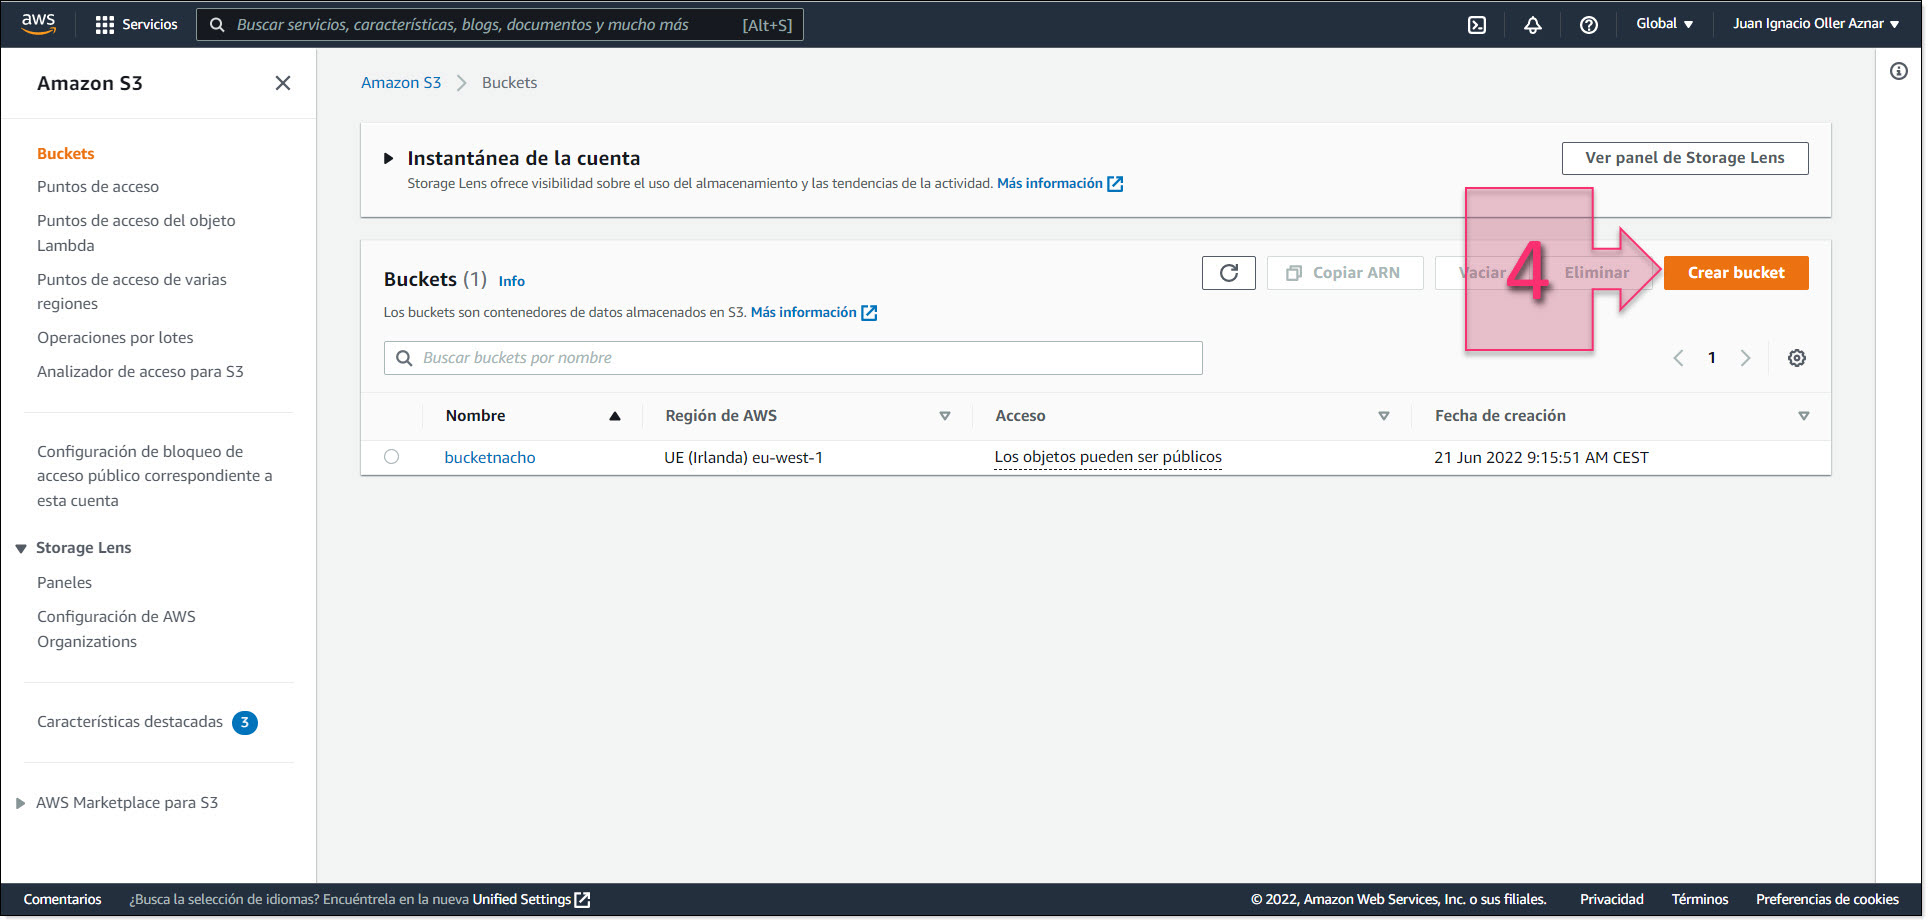Click the Buscar buckets por nombre field
1930x924 pixels.
(x=792, y=357)
